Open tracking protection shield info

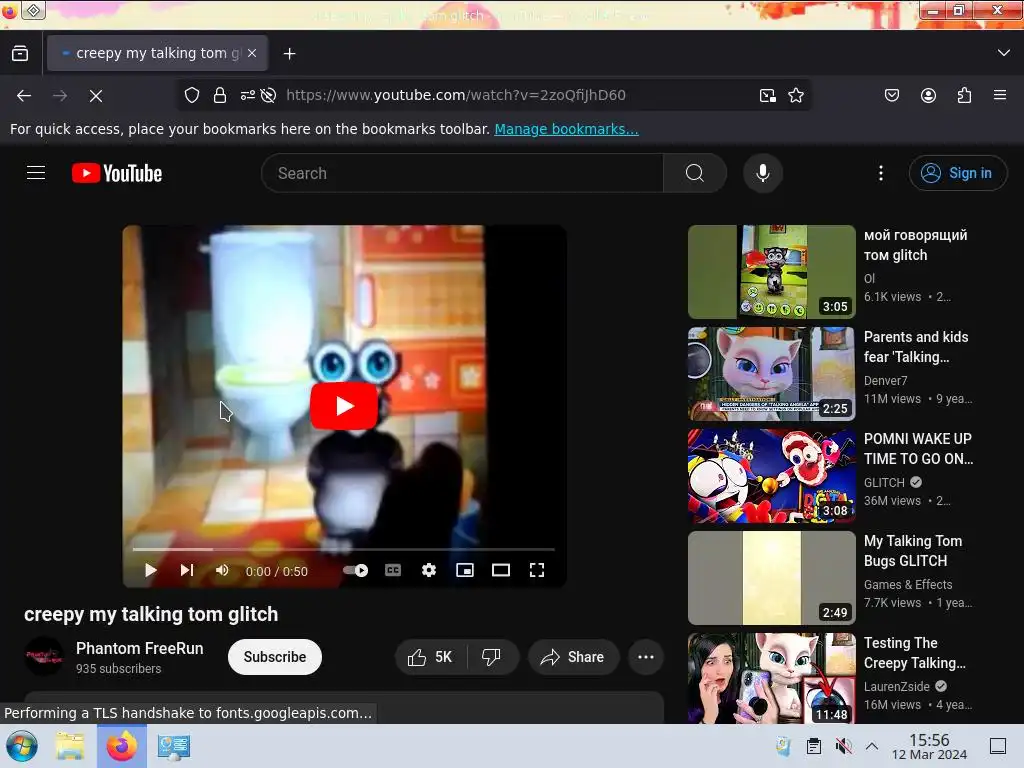(191, 95)
